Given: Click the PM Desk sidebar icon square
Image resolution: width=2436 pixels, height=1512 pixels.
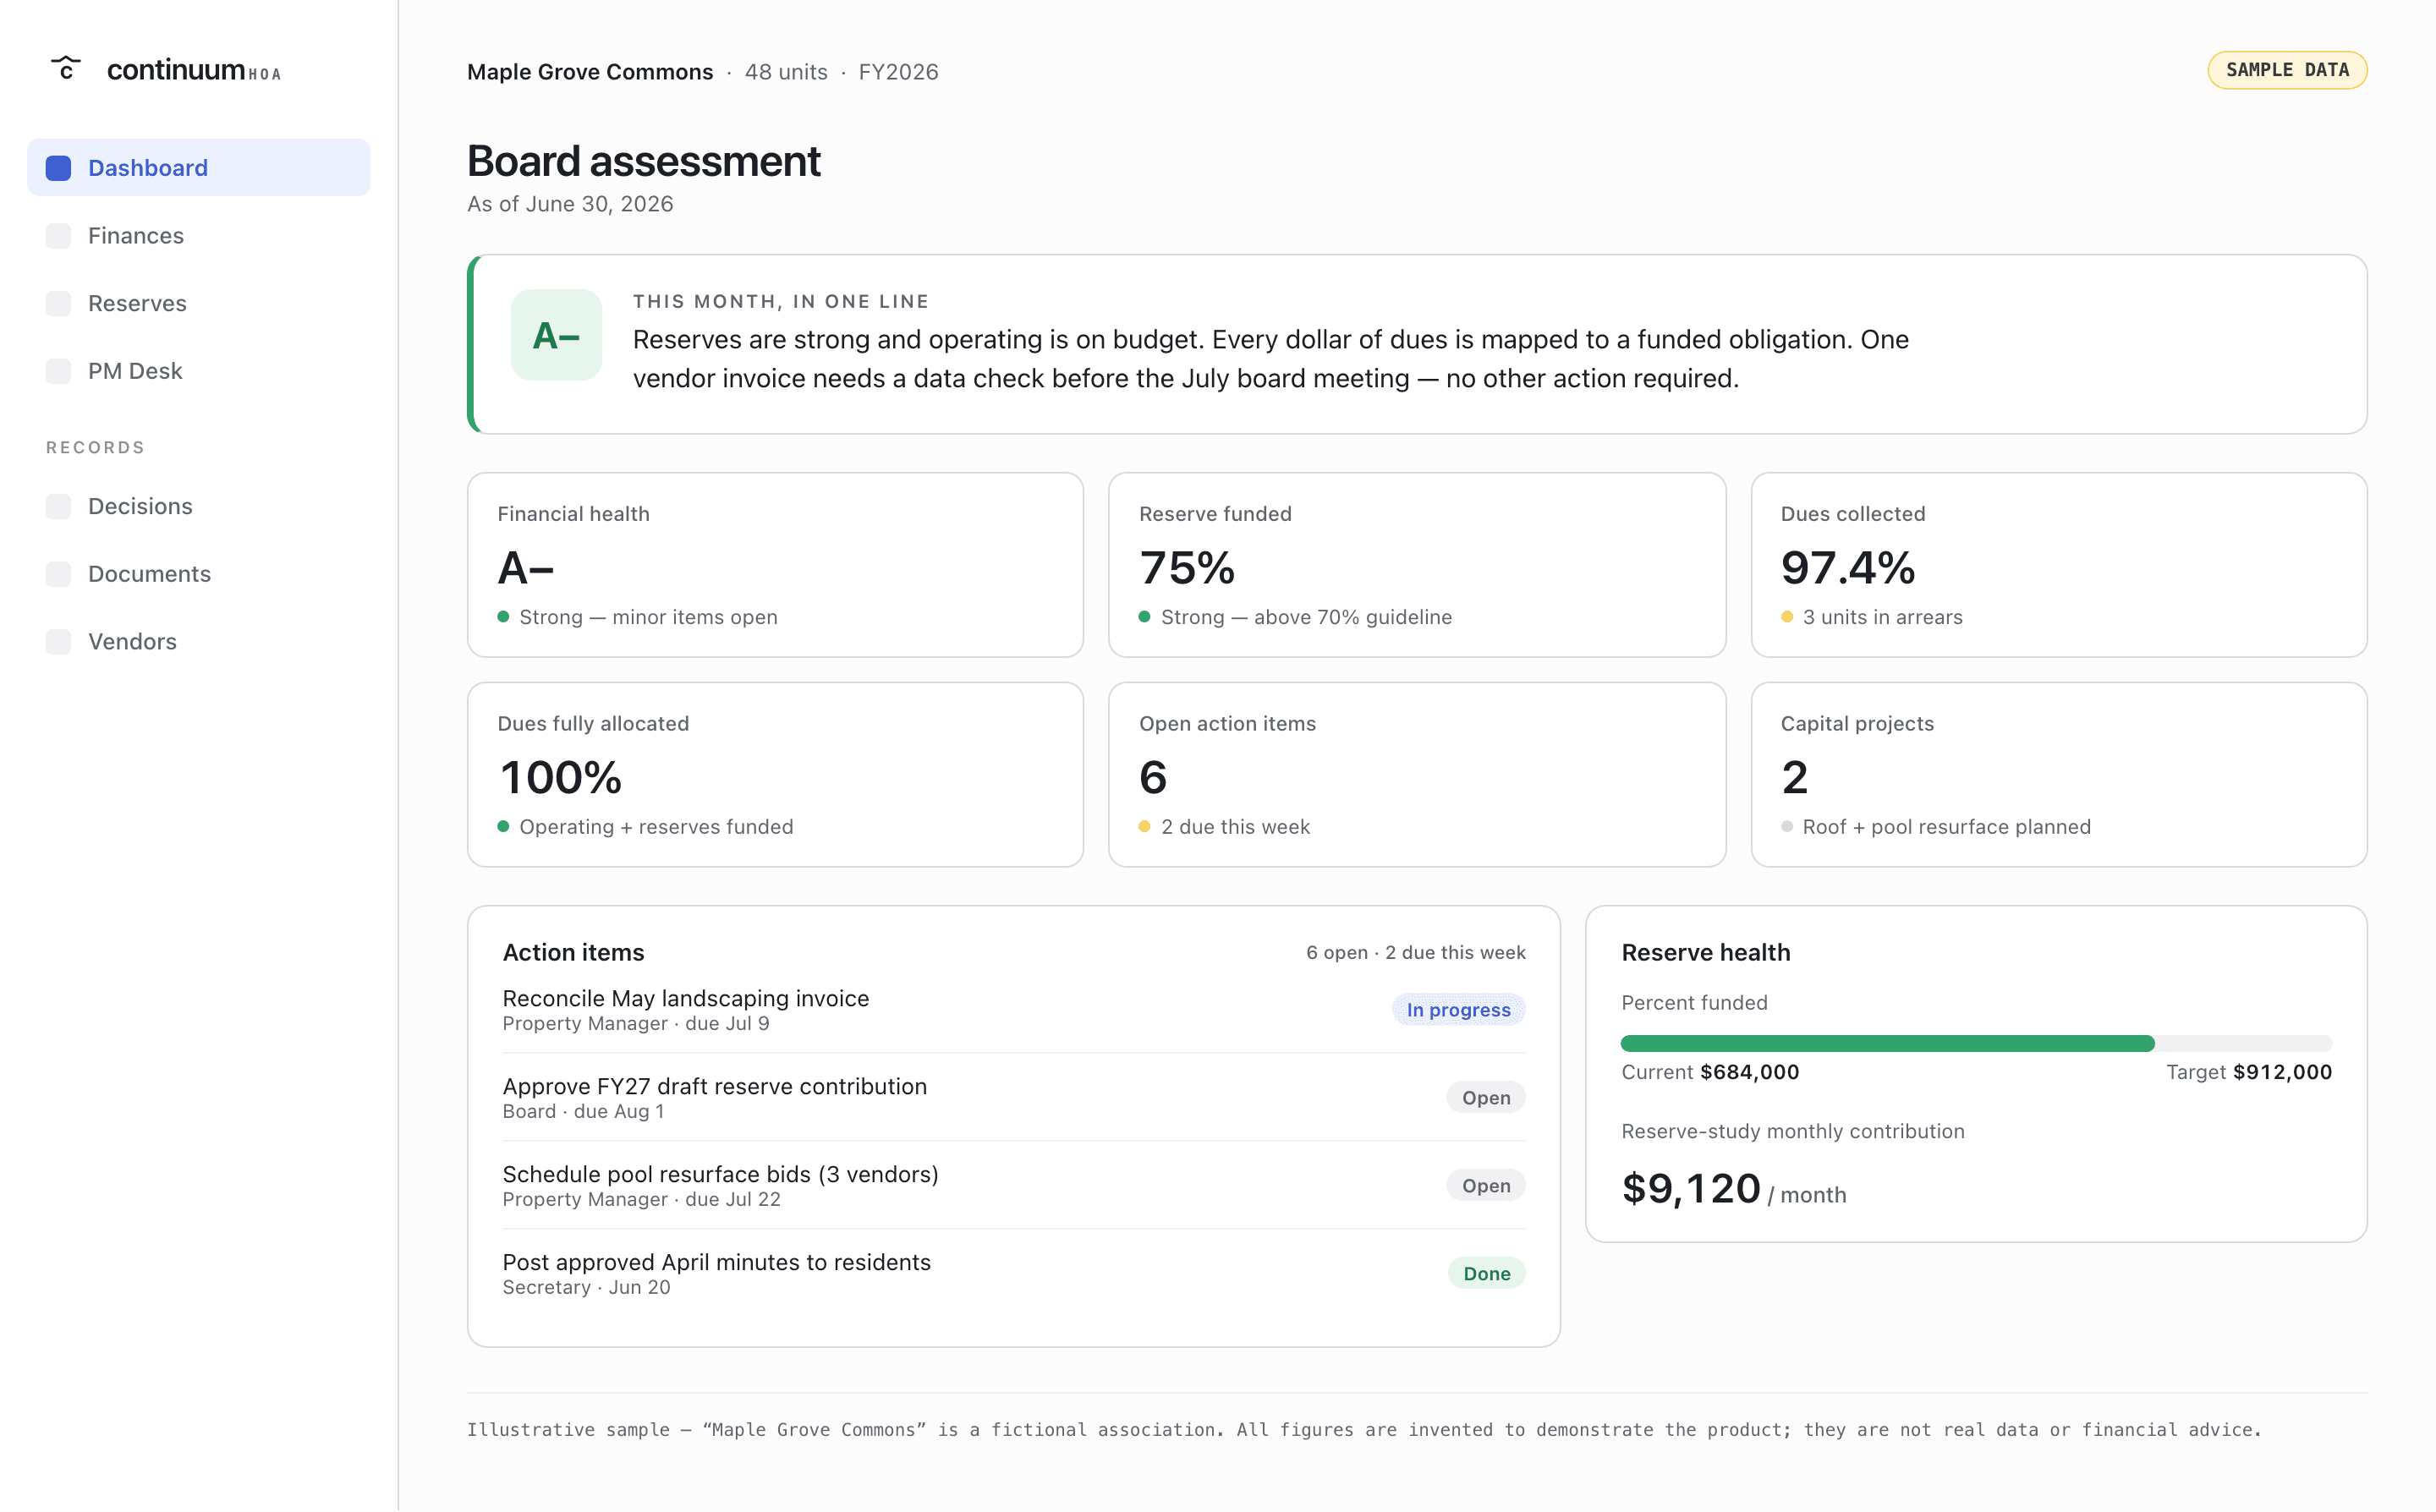Looking at the screenshot, I should pyautogui.click(x=59, y=371).
